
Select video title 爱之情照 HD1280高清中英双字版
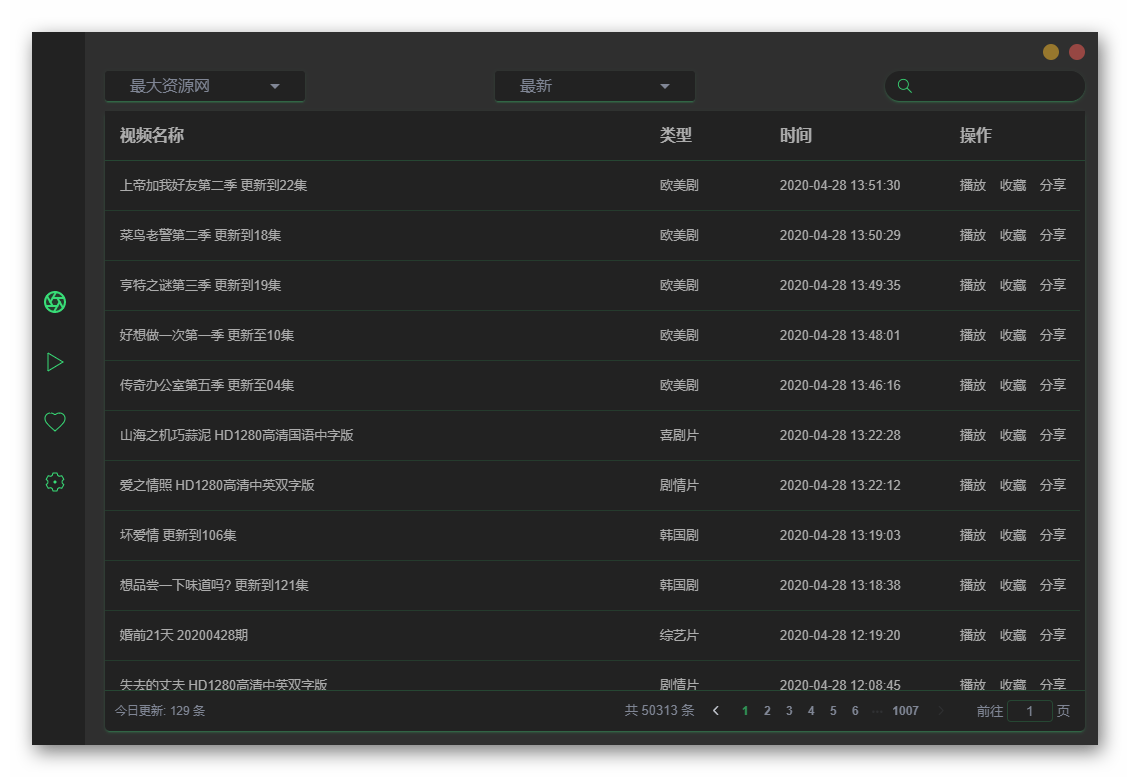[x=217, y=485]
